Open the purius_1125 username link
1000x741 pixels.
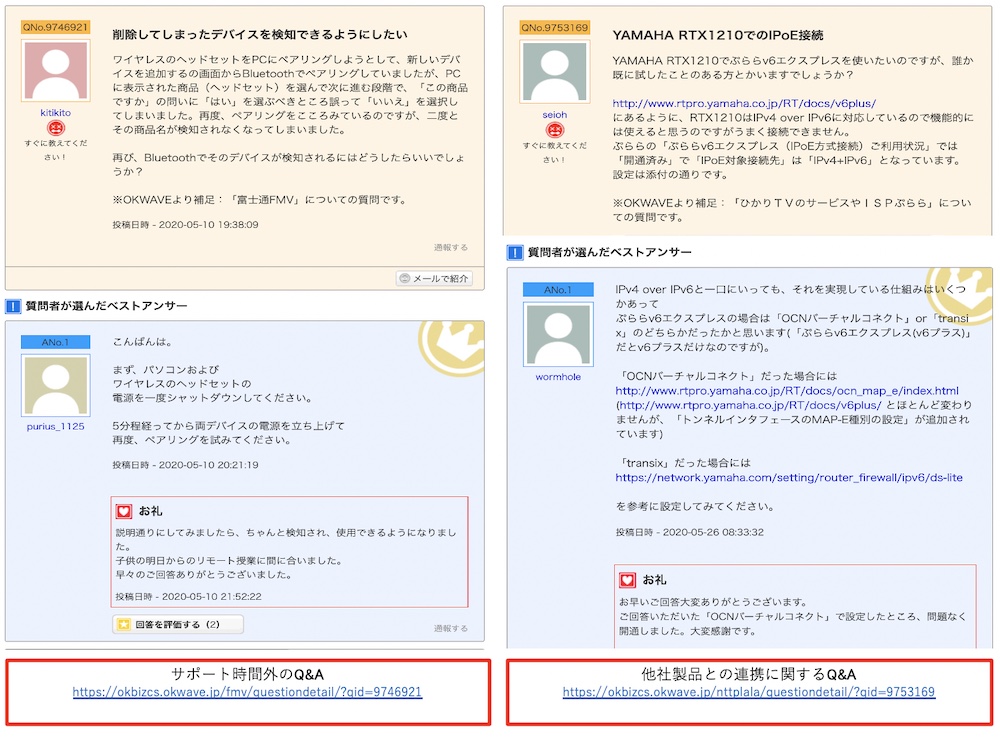click(55, 426)
